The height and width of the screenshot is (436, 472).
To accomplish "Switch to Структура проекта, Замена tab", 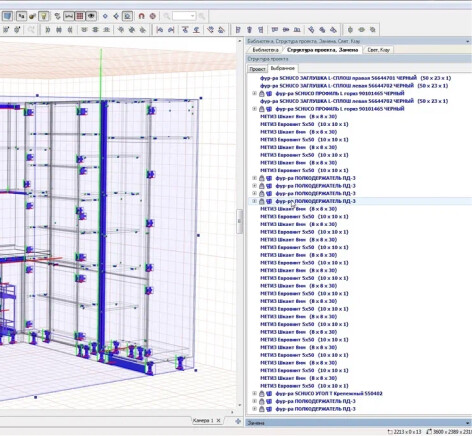I will (322, 50).
